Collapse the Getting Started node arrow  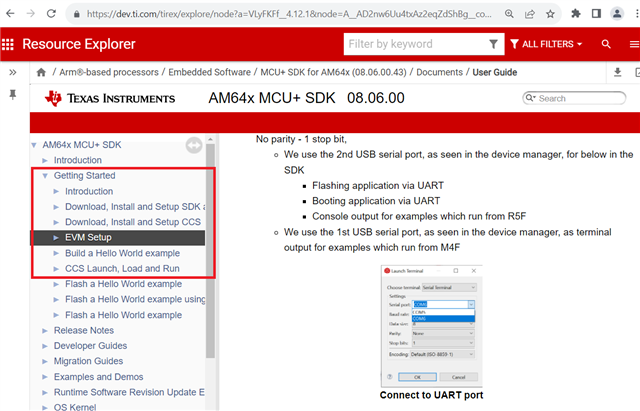45,176
